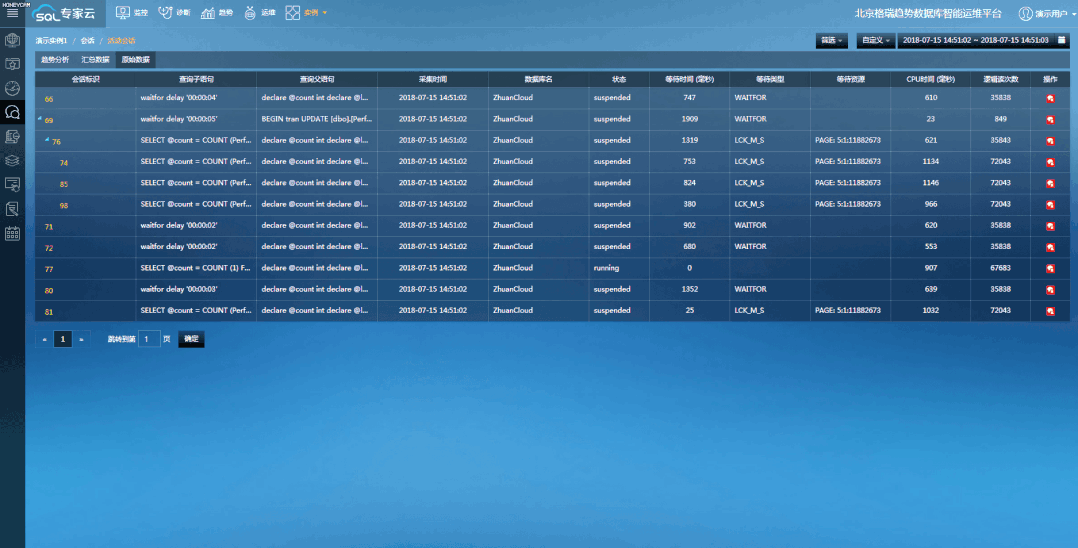Image resolution: width=1078 pixels, height=548 pixels.
Task: Click the red action icon for session 98
Action: pos(1050,205)
